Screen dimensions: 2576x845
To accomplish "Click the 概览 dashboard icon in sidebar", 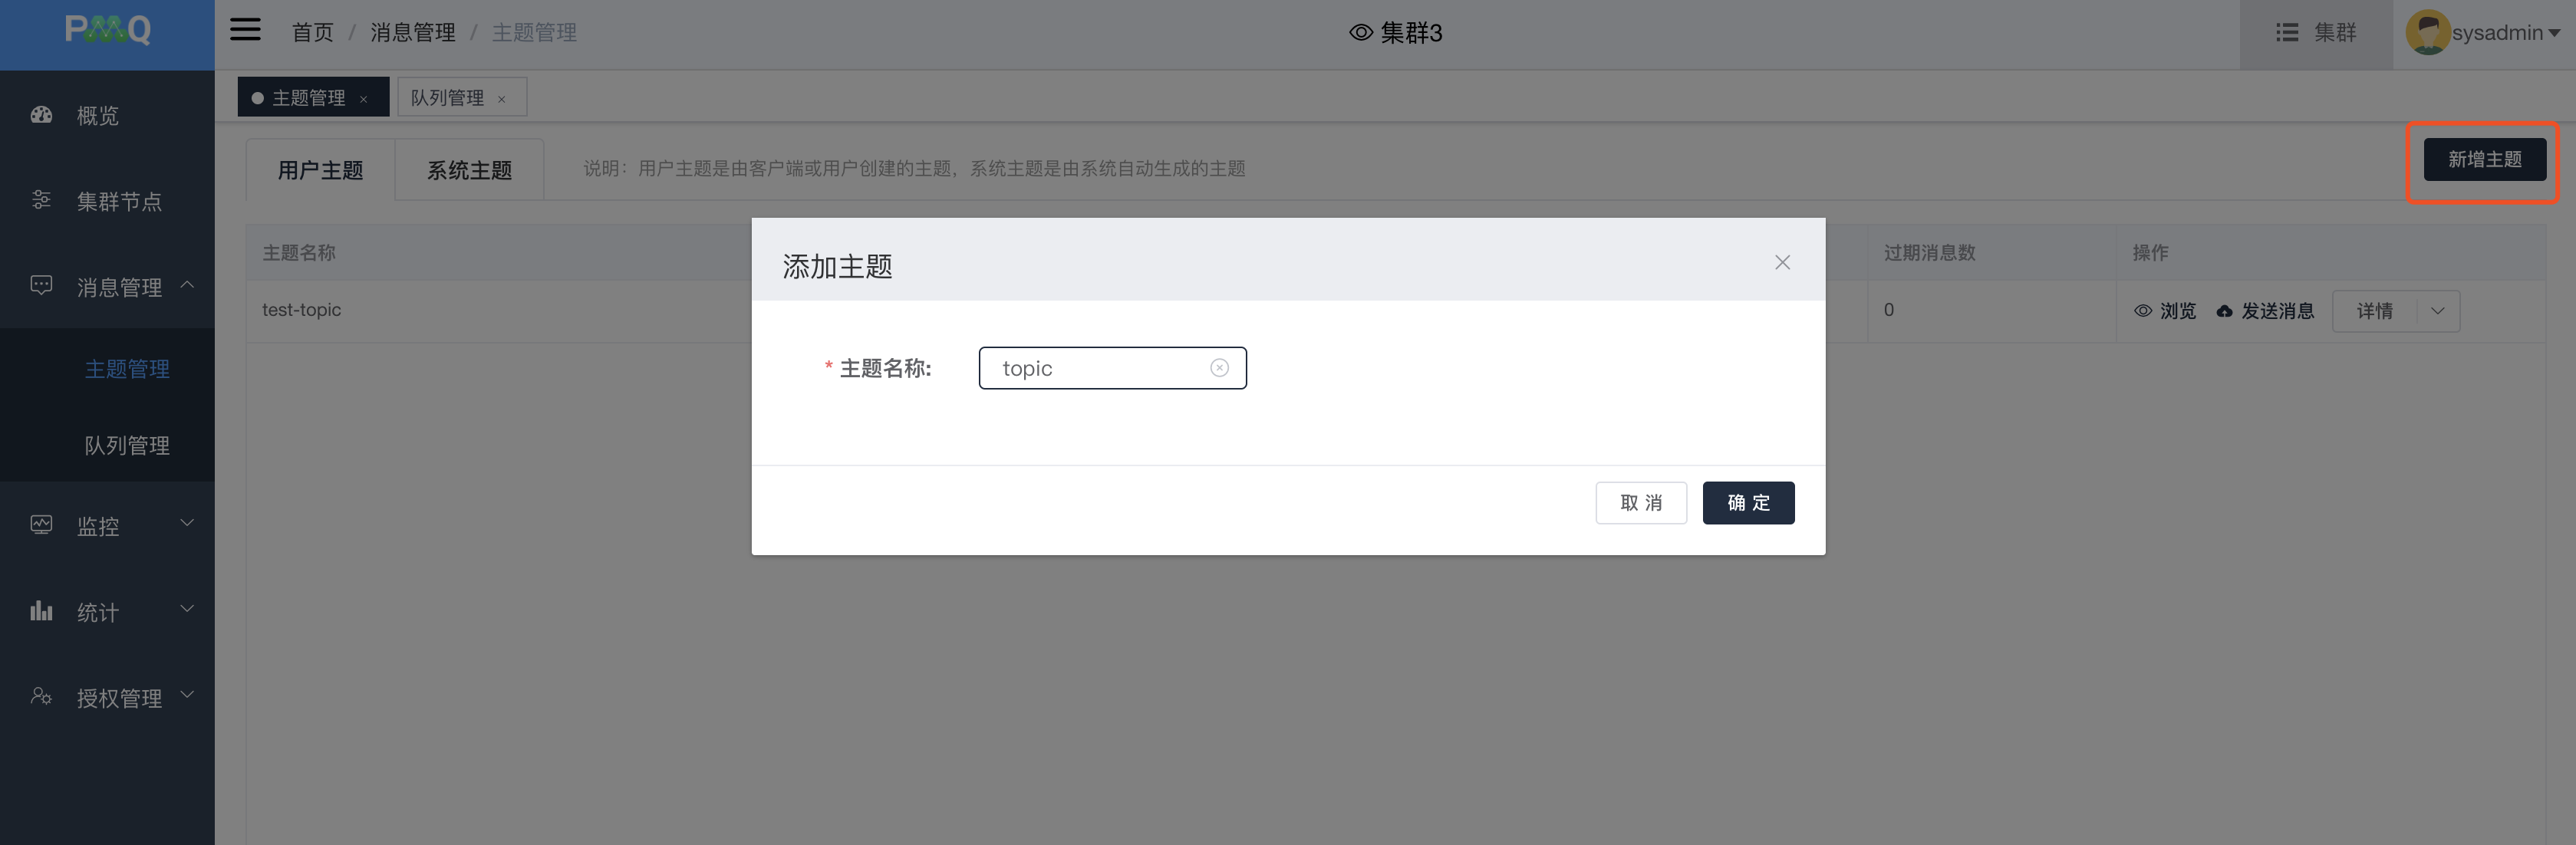I will click(x=41, y=115).
